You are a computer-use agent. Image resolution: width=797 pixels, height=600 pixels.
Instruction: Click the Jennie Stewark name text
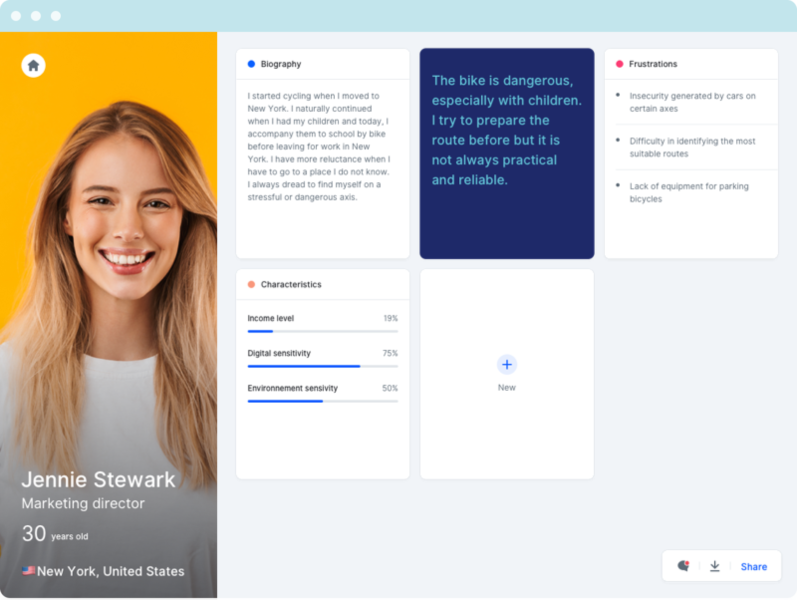[x=98, y=479]
